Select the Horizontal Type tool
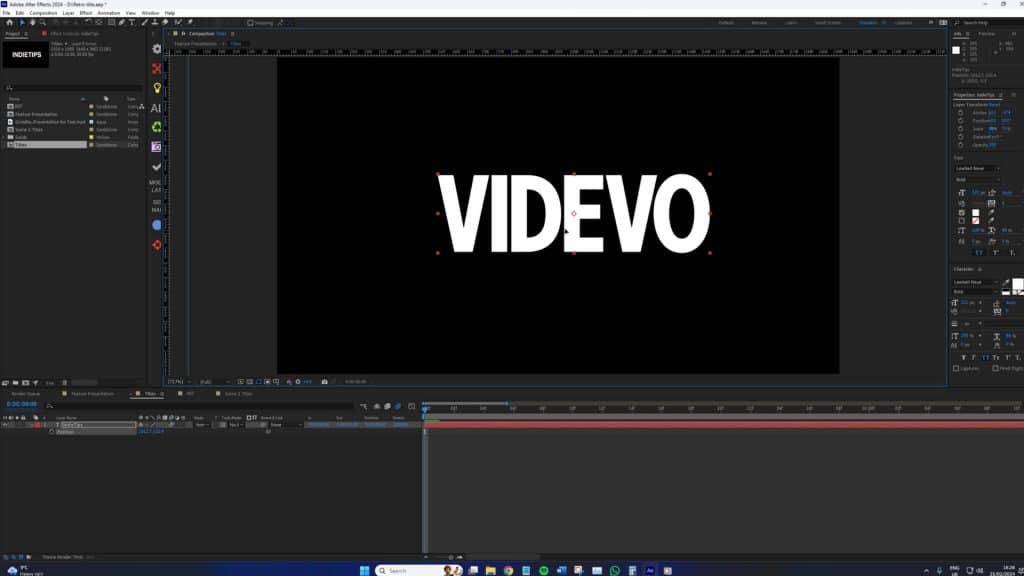Viewport: 1024px width, 576px height. pos(131,22)
